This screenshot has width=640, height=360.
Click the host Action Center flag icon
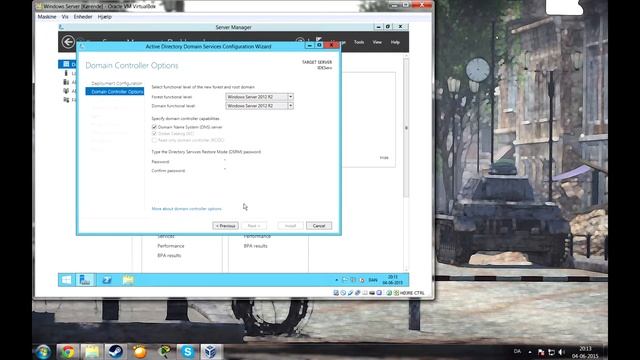tap(541, 352)
